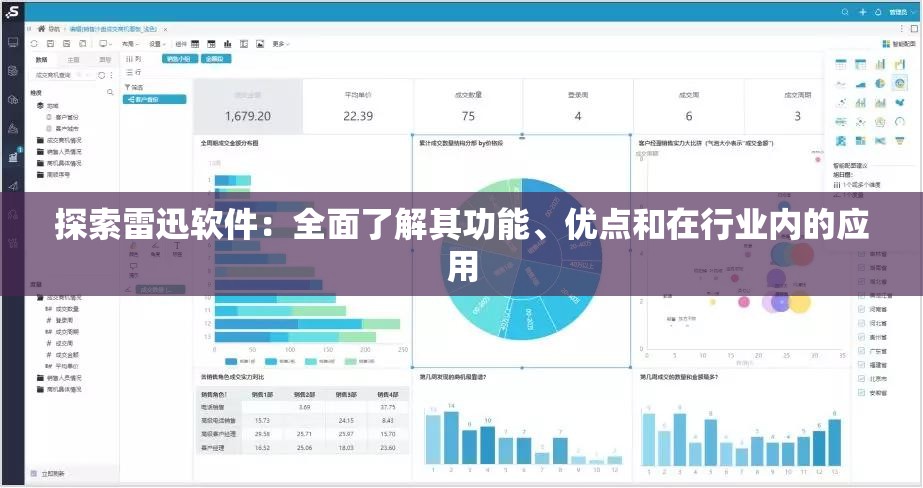Open the 布局 dropdown in toolbar
923x488 pixels.
tap(130, 44)
